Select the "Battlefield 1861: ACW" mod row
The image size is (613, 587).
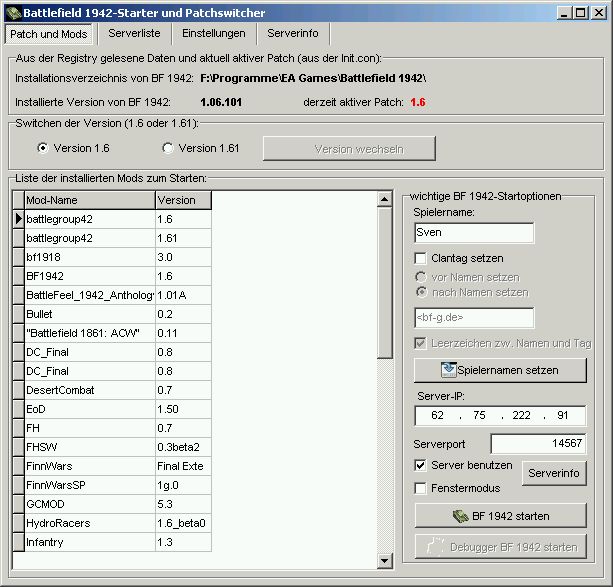[112, 333]
